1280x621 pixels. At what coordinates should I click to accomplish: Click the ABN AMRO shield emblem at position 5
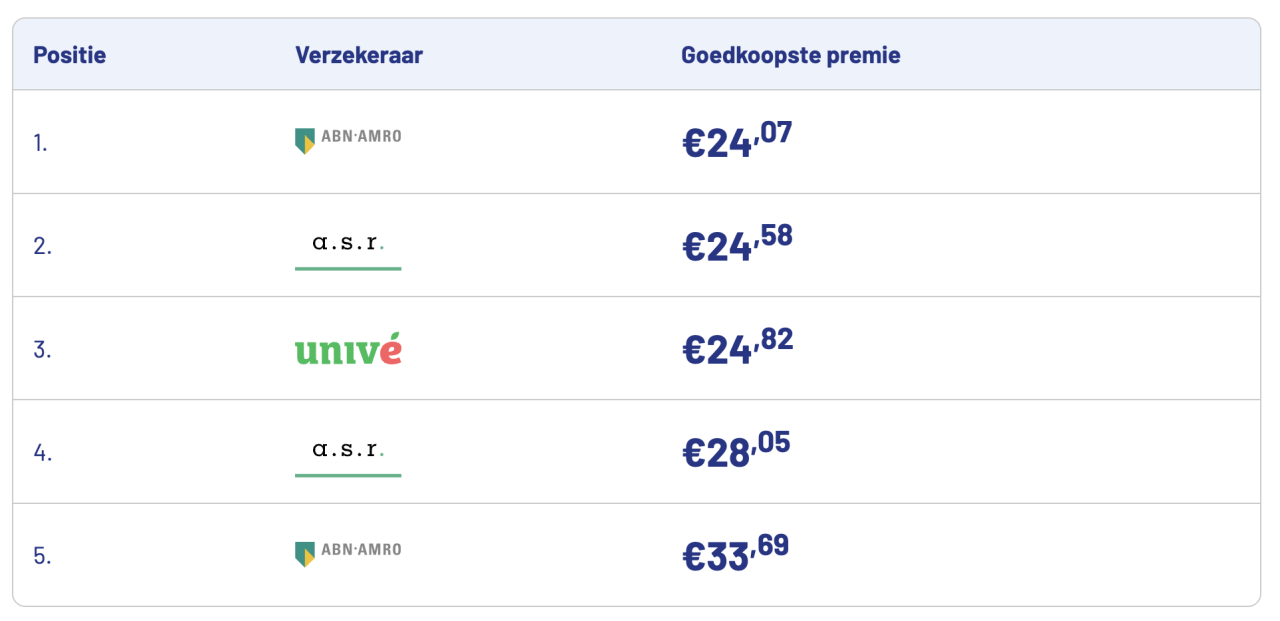tap(305, 553)
